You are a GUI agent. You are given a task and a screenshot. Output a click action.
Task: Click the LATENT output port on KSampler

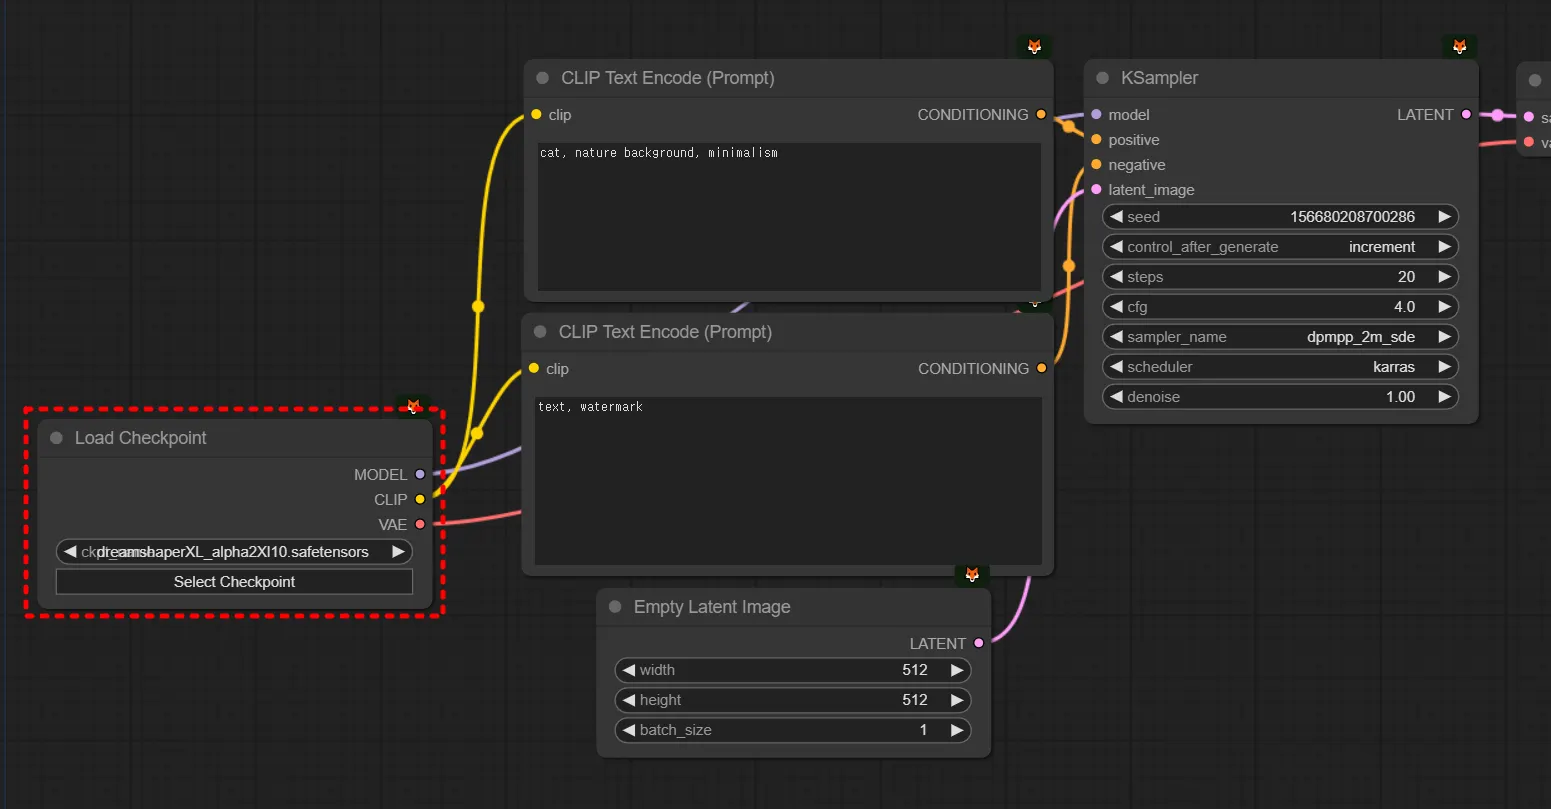click(x=1466, y=115)
